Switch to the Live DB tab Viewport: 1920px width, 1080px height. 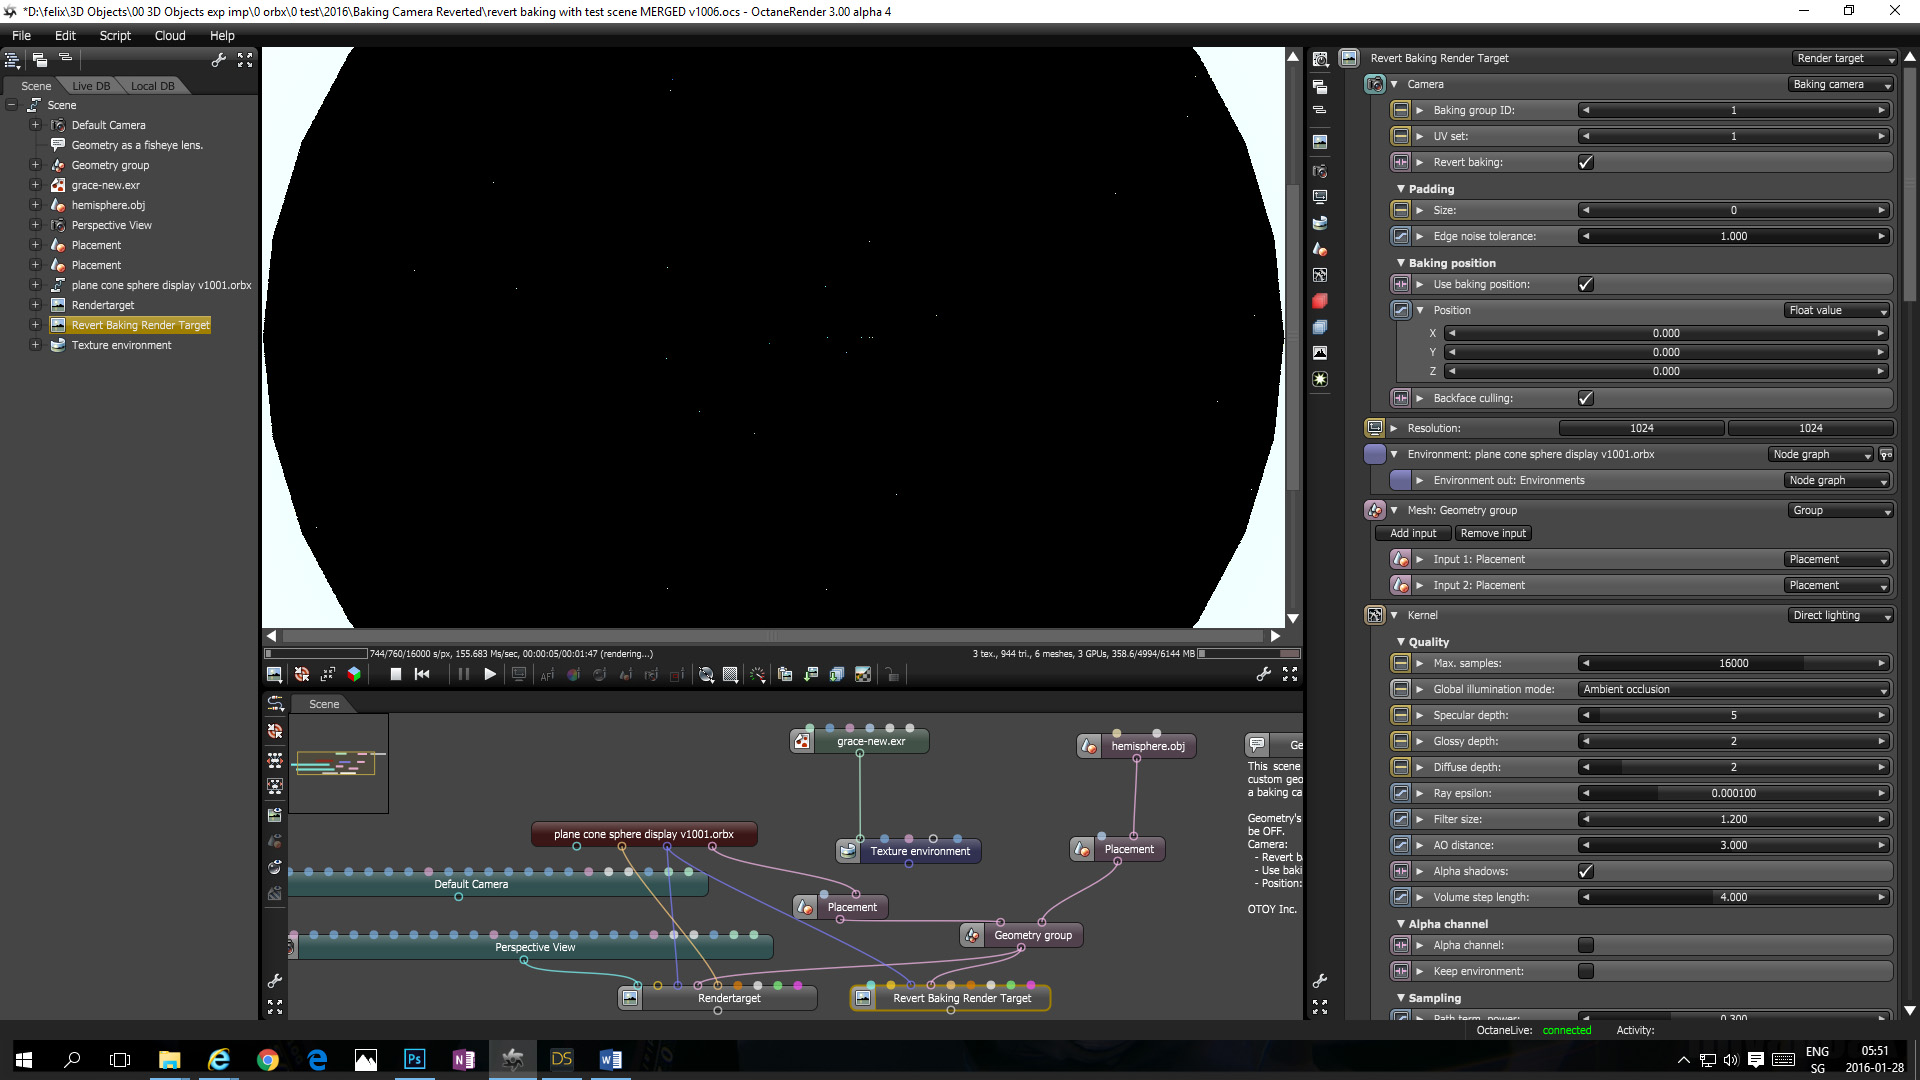[x=91, y=86]
